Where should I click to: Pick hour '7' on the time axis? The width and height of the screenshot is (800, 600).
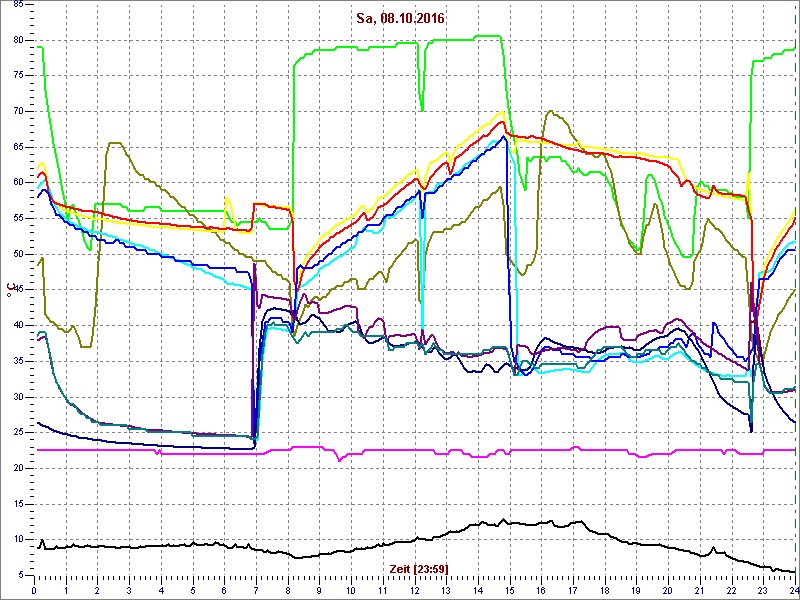257,590
